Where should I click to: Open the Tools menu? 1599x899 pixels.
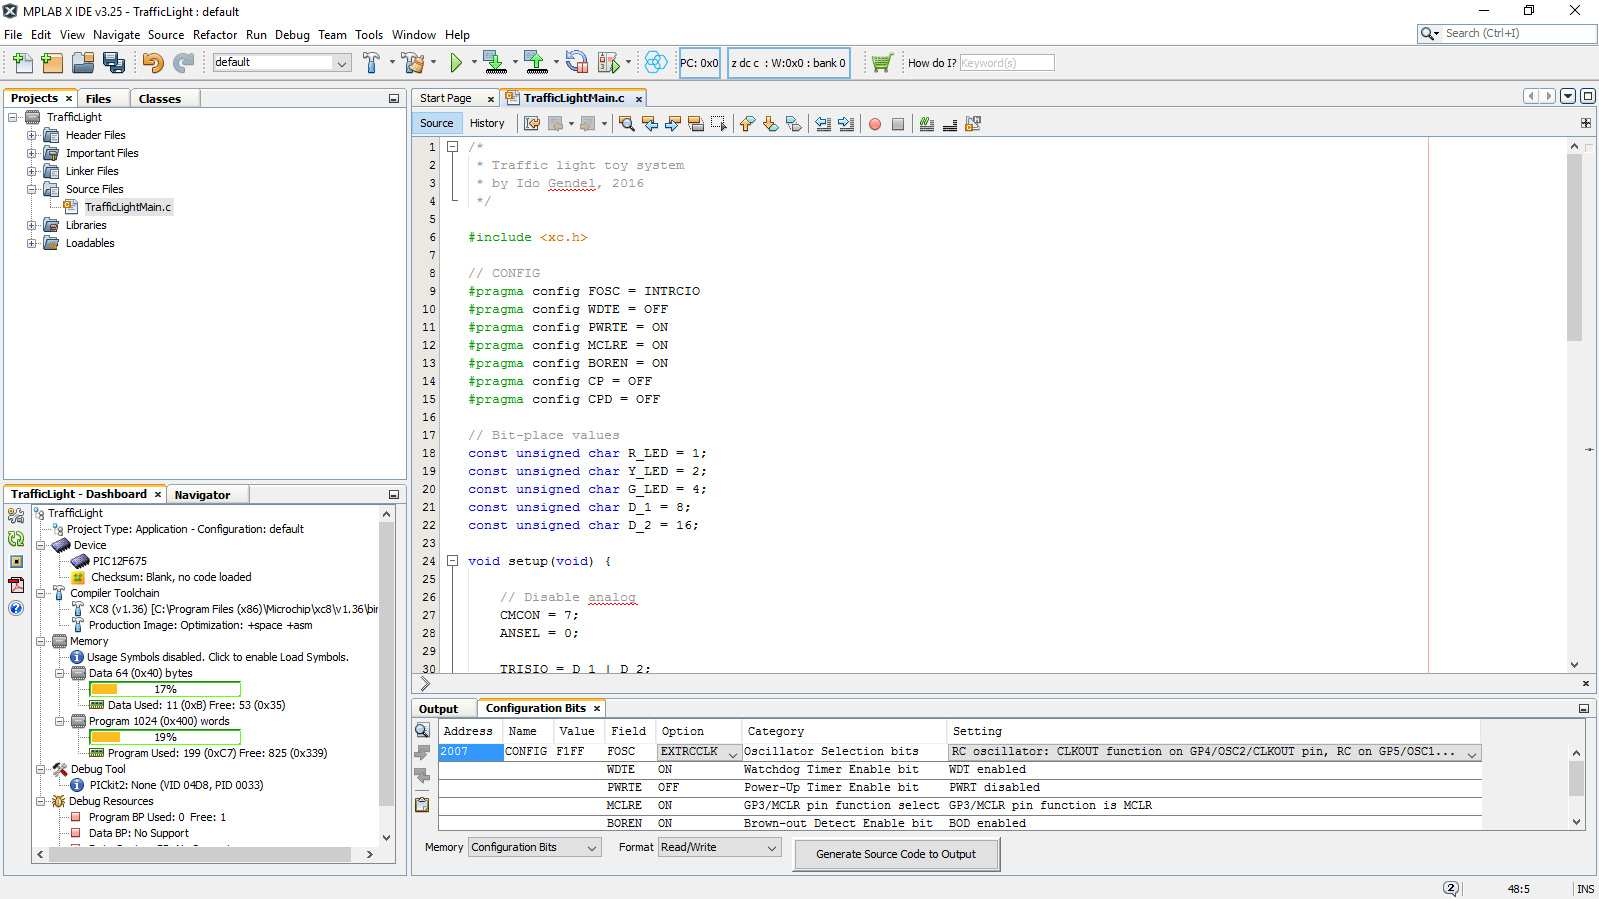[369, 35]
